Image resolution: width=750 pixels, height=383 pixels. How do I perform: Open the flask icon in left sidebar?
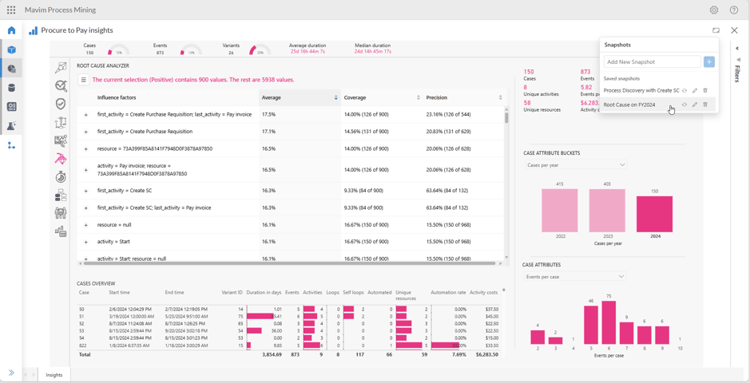pos(11,126)
